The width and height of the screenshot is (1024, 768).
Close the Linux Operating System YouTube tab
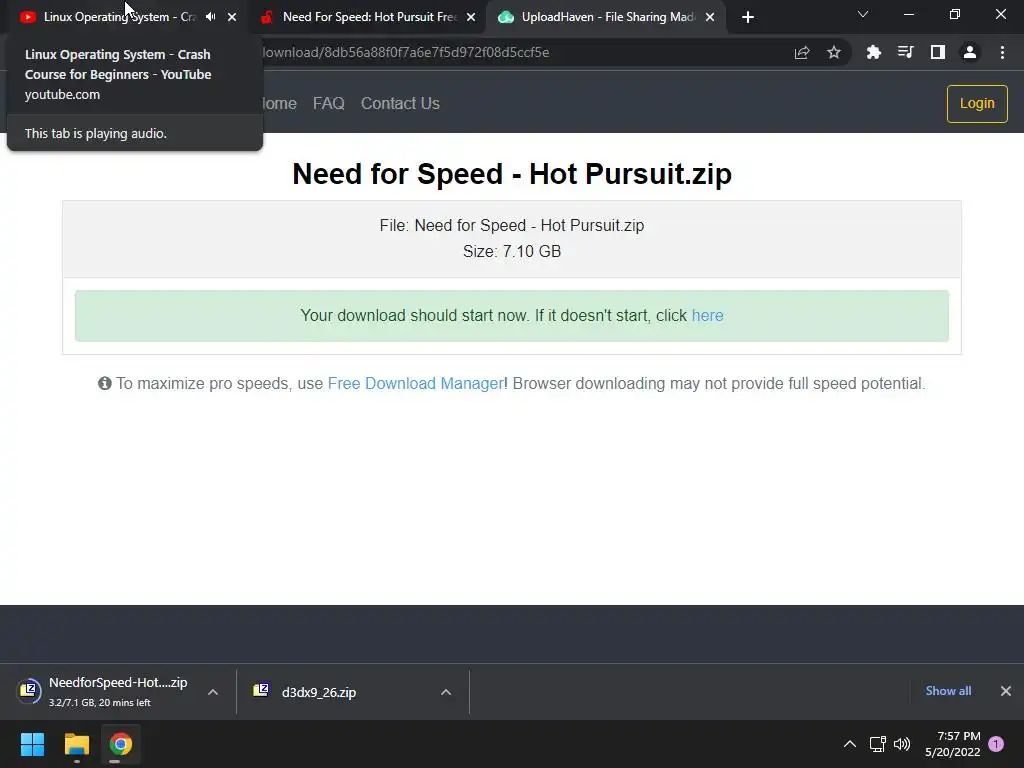coord(232,17)
